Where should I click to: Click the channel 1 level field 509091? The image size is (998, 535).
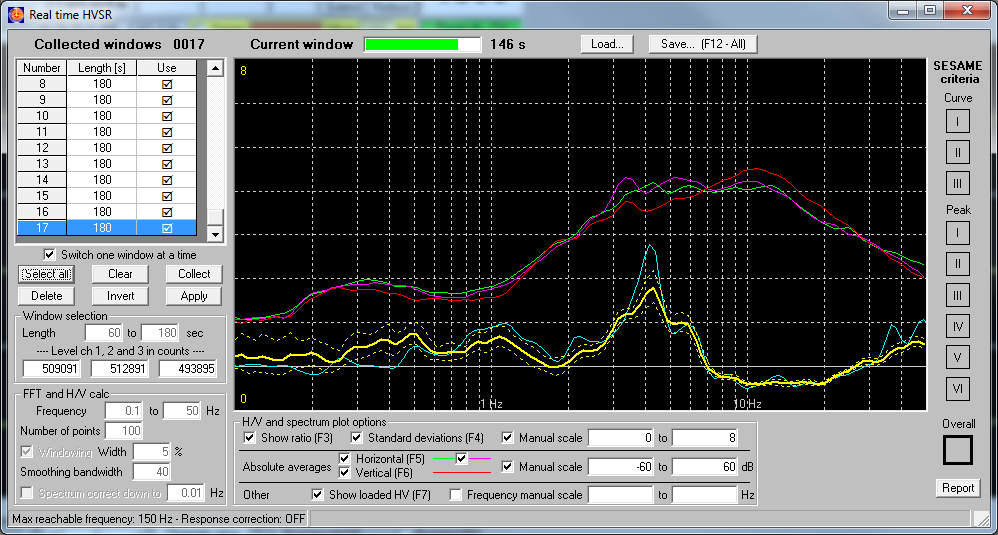point(52,368)
